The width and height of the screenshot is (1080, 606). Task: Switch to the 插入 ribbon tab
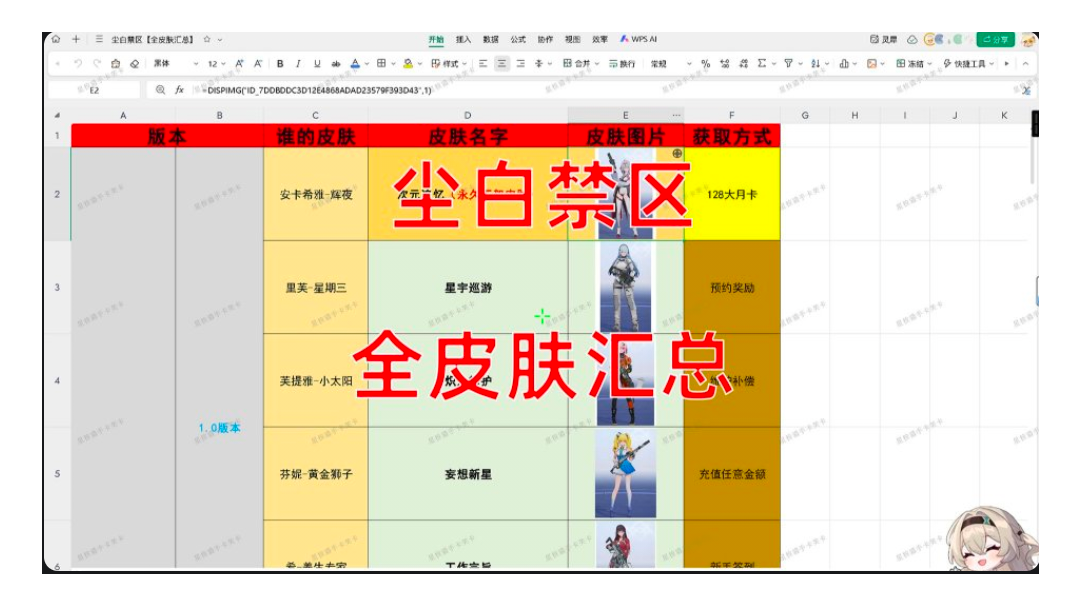click(463, 40)
